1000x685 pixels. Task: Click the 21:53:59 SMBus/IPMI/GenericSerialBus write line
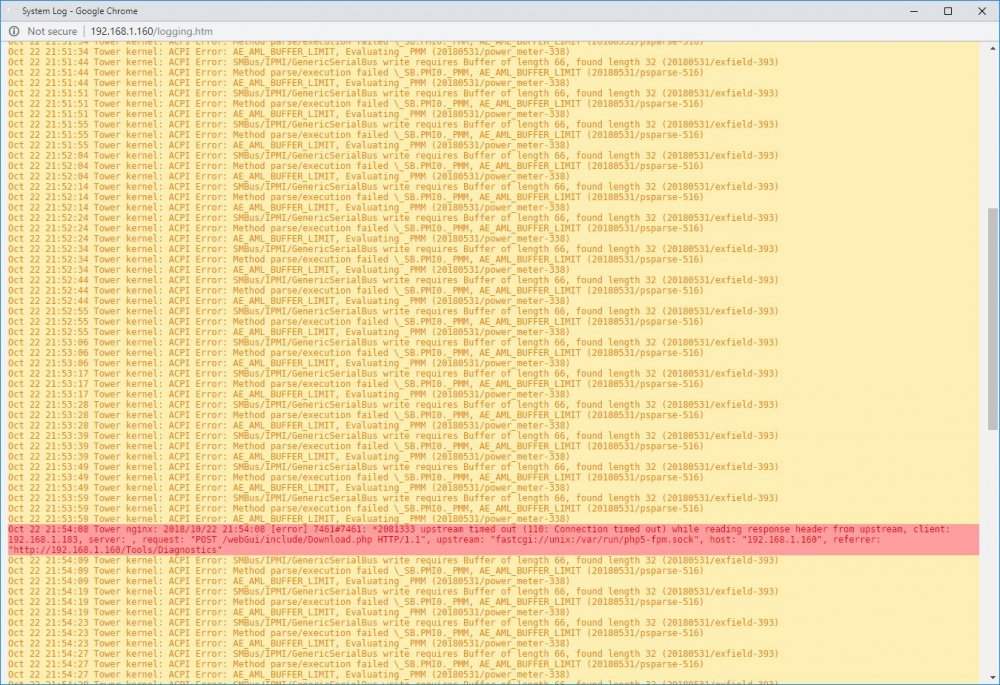tap(393, 498)
